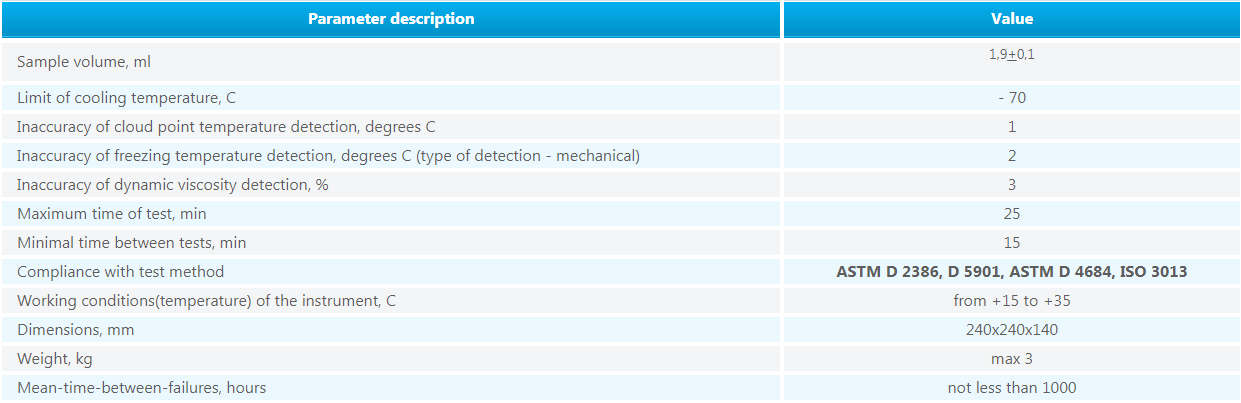1241x403 pixels.
Task: Click the -70 cooling temperature value
Action: (x=1012, y=98)
